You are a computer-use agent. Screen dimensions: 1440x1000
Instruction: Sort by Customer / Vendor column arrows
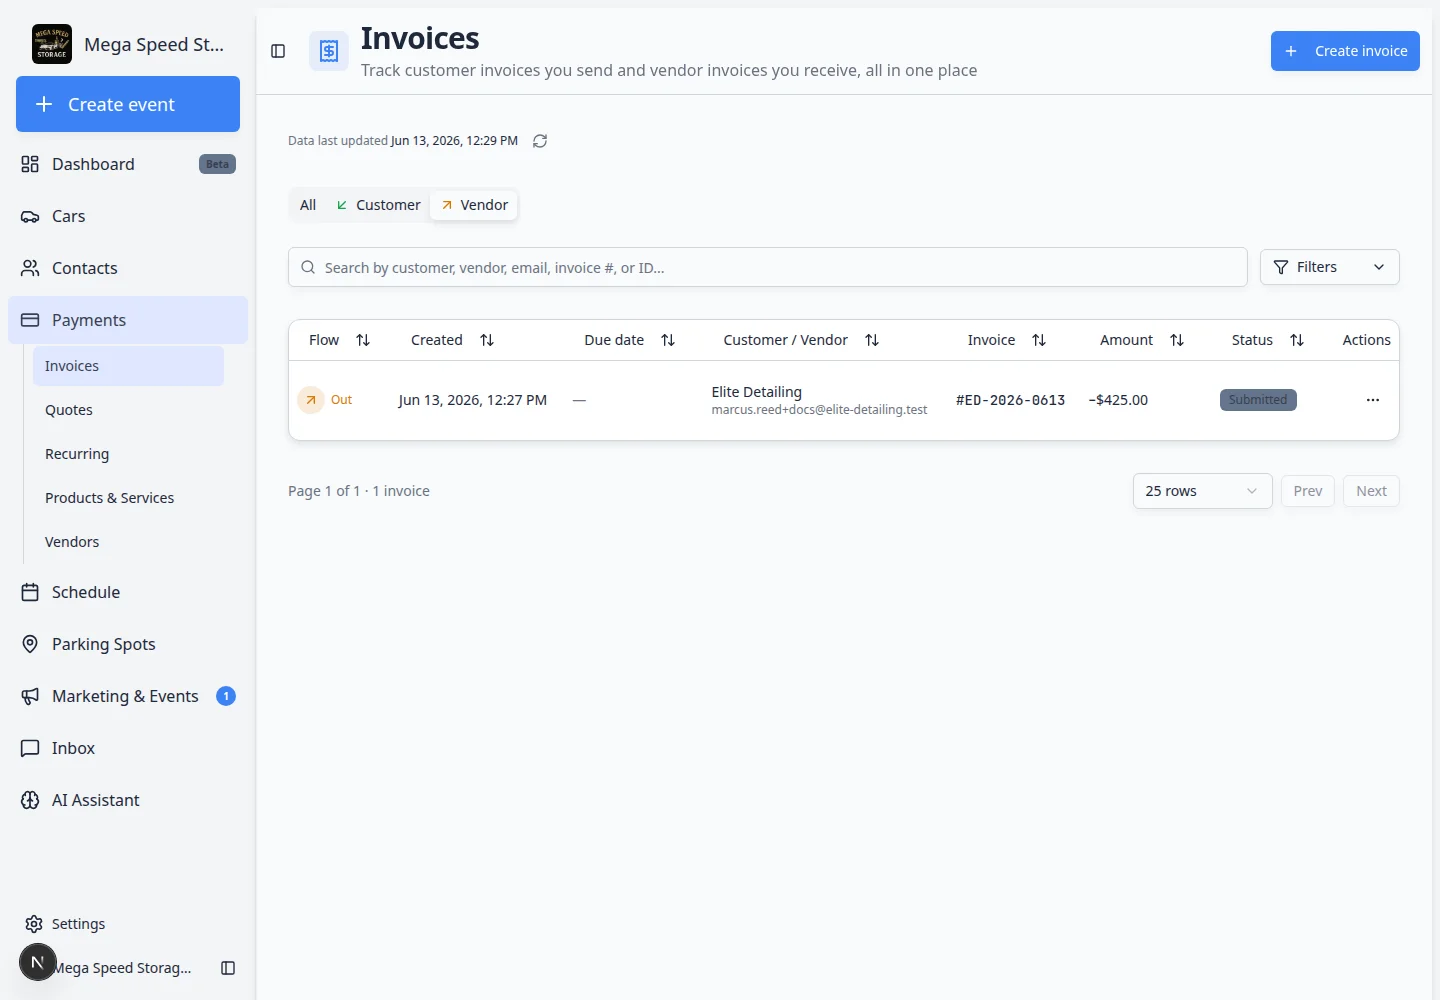[x=872, y=340]
